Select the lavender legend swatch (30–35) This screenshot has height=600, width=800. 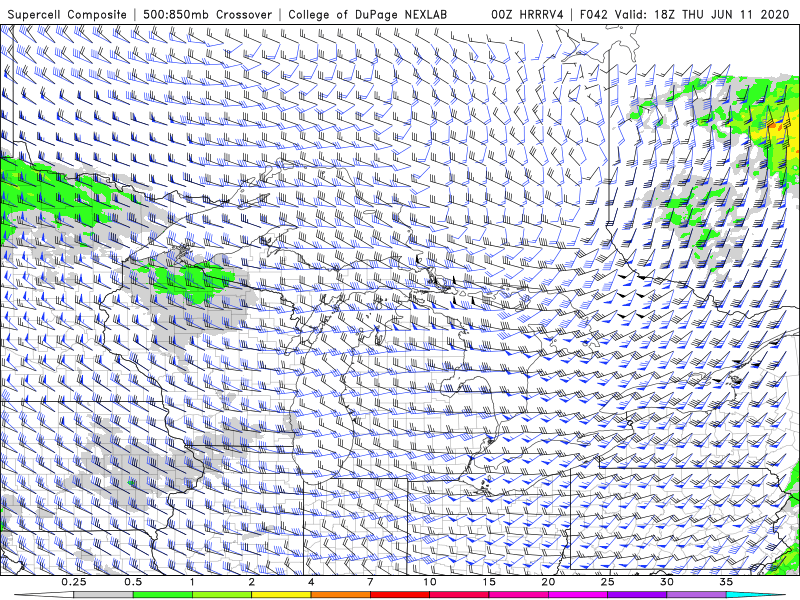coord(696,595)
